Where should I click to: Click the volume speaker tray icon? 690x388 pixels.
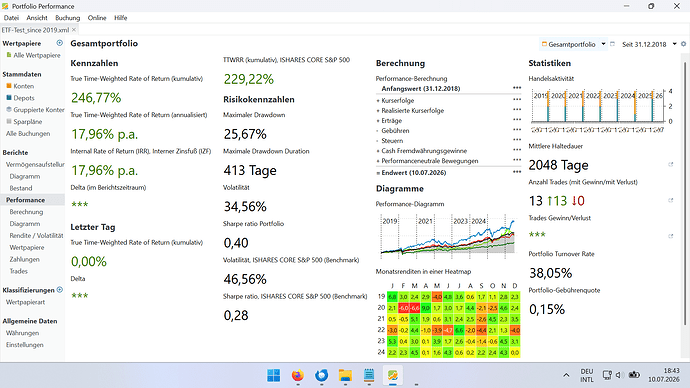pos(619,375)
